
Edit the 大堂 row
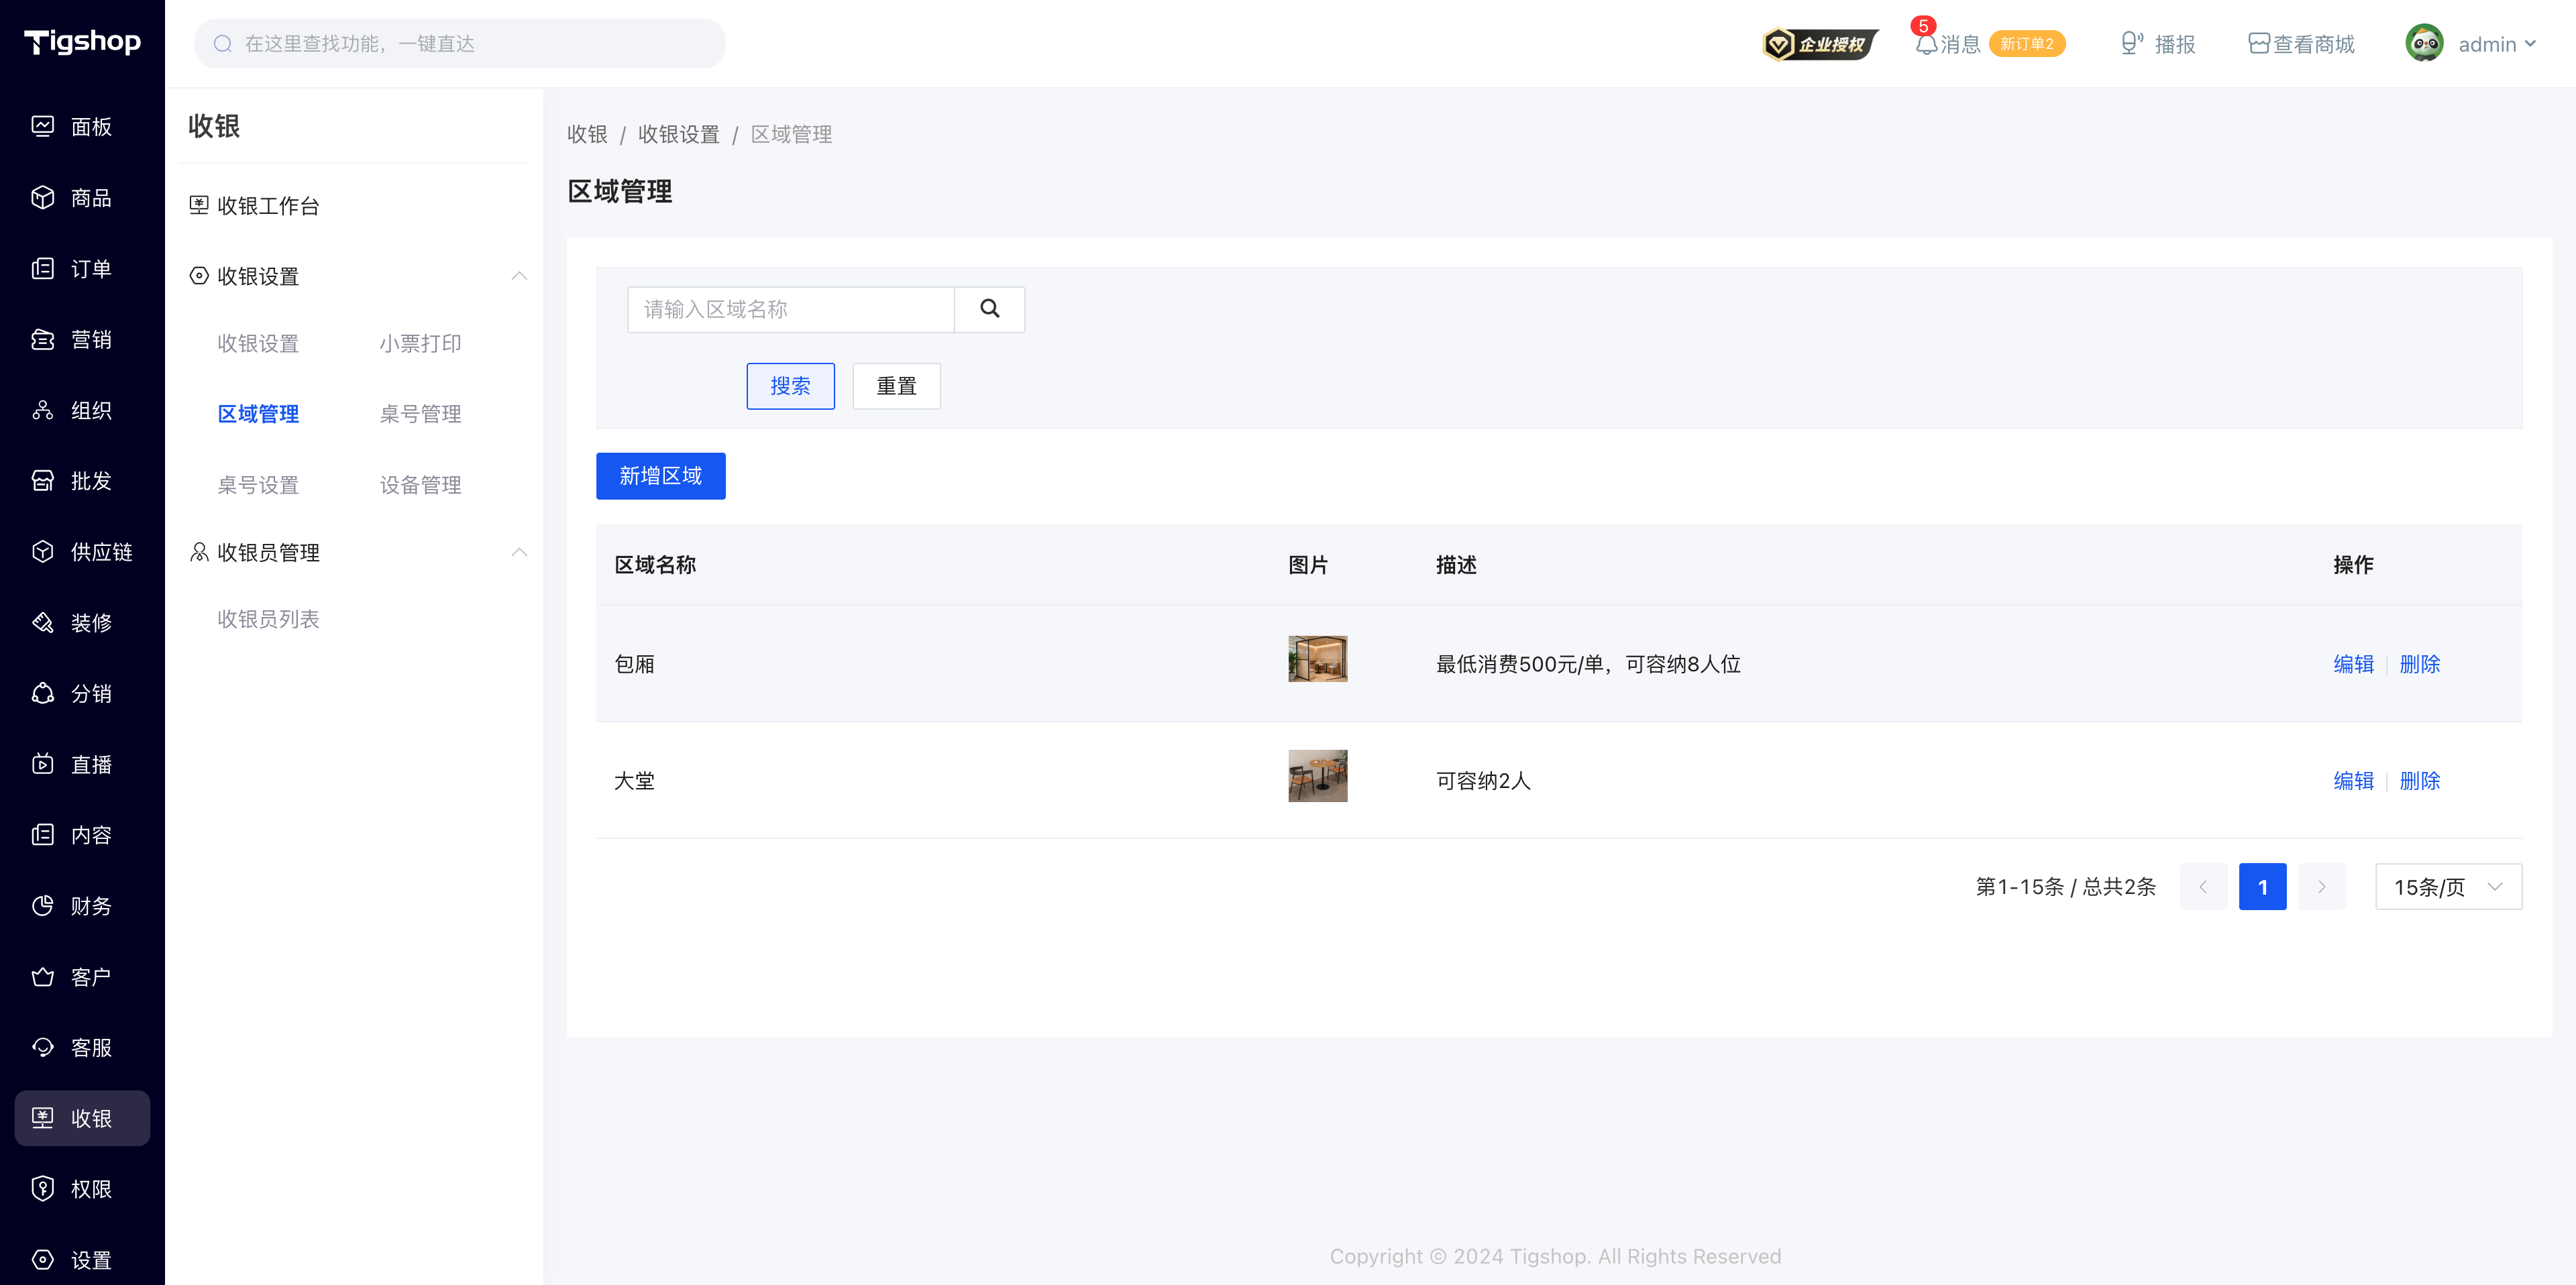[x=2353, y=781]
